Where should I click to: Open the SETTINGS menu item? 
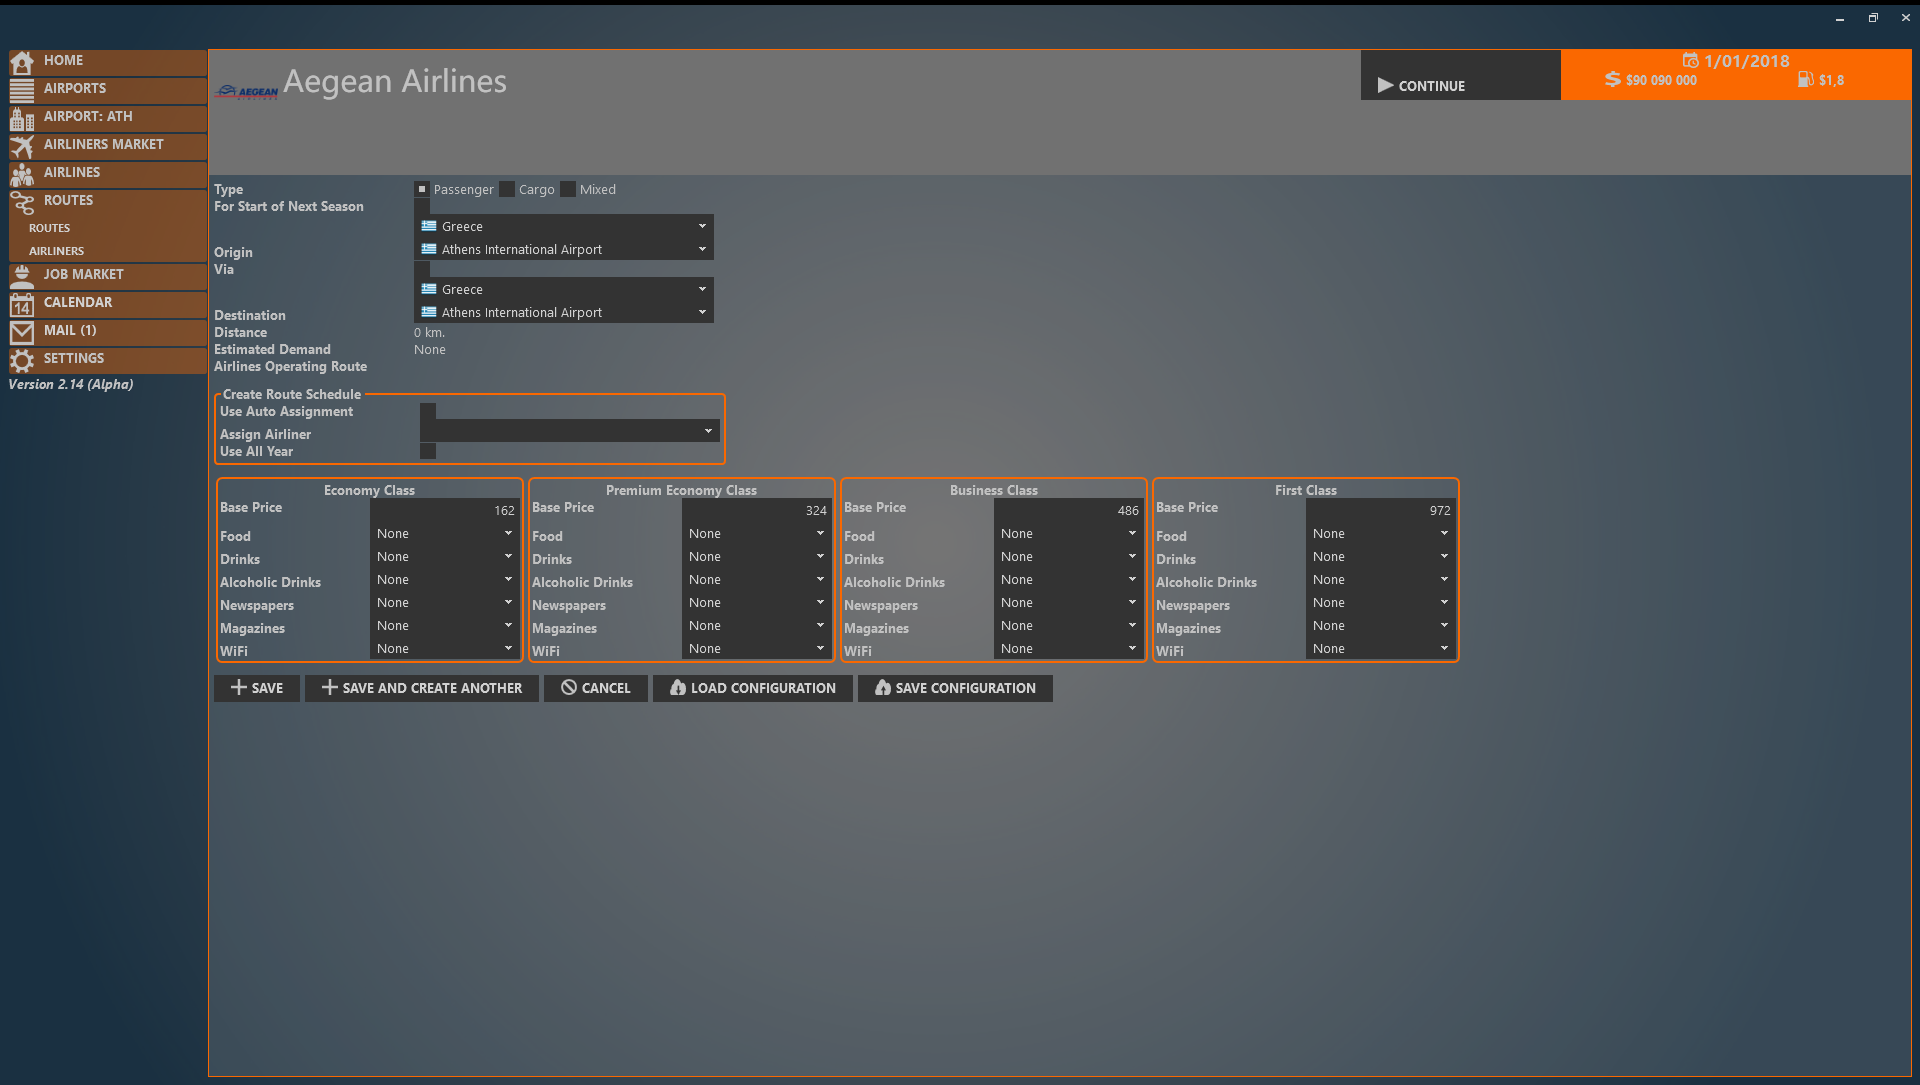point(108,360)
